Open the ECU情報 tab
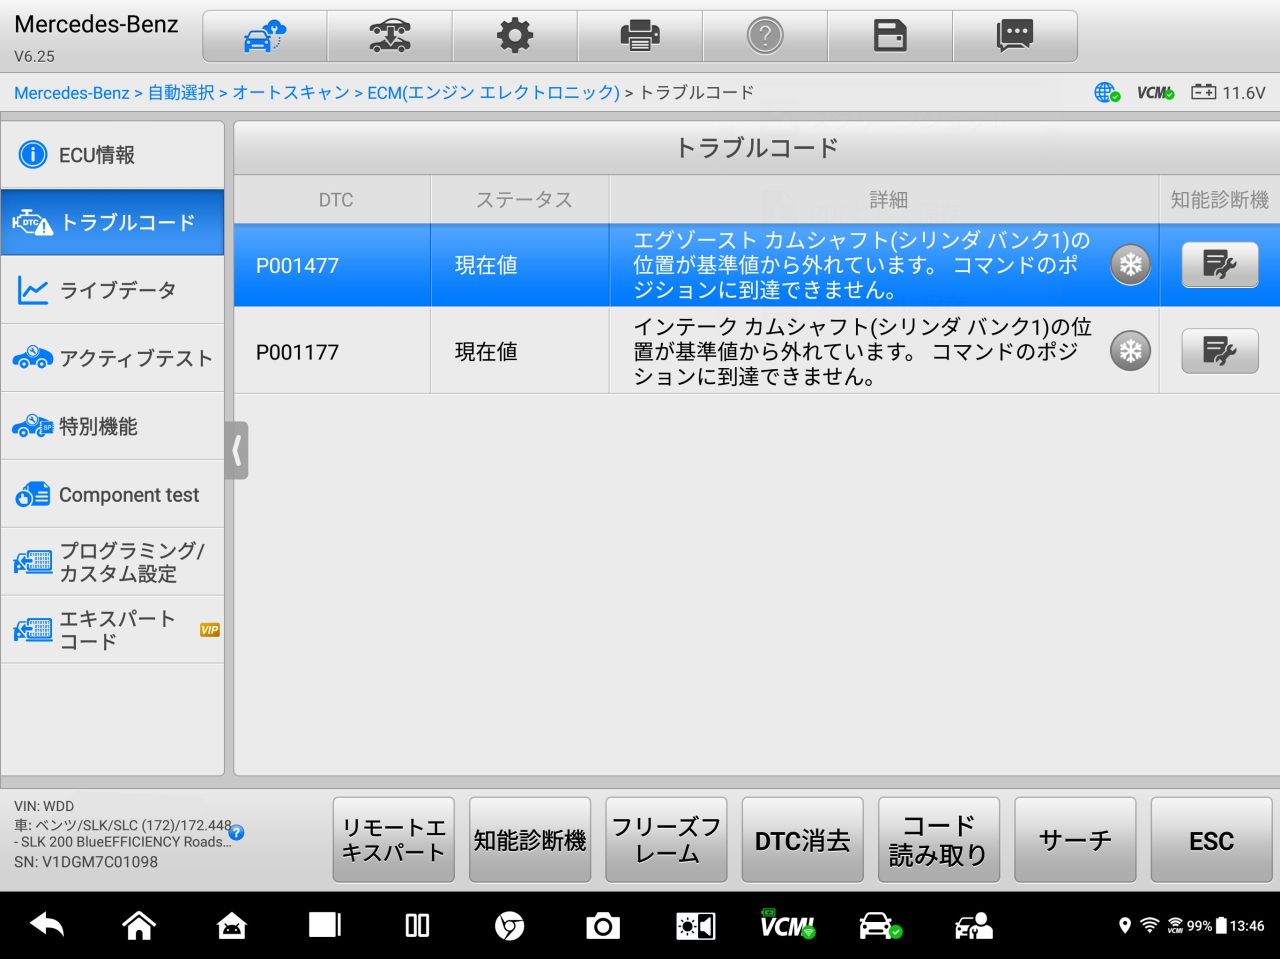 113,155
